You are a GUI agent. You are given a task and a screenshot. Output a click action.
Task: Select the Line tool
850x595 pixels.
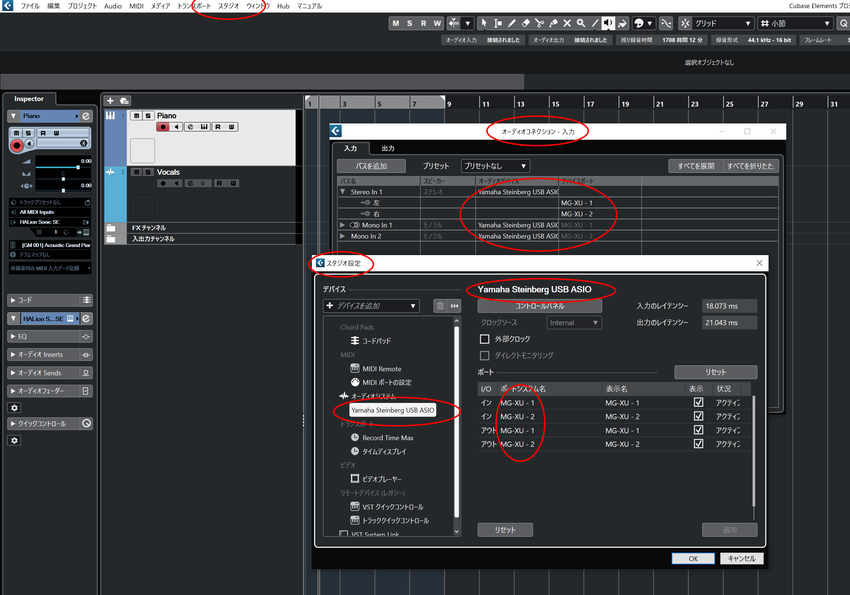595,23
